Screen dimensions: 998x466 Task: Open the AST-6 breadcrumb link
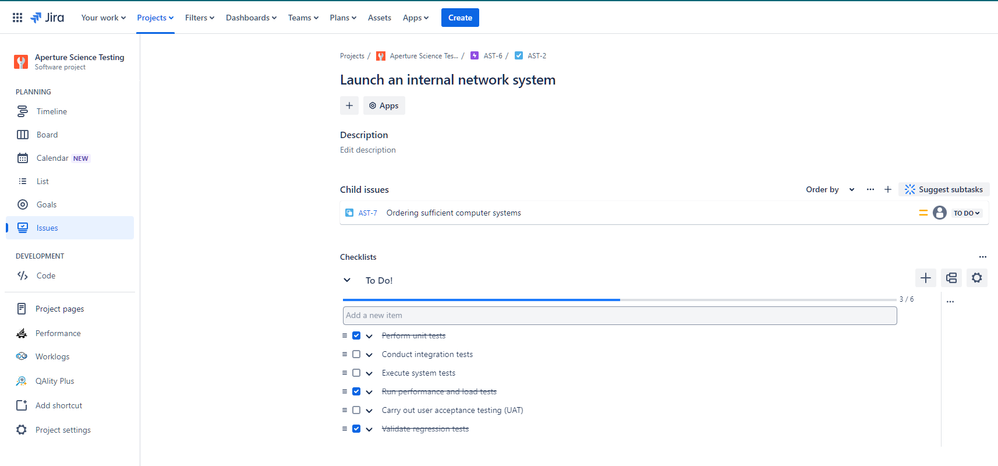coord(493,56)
